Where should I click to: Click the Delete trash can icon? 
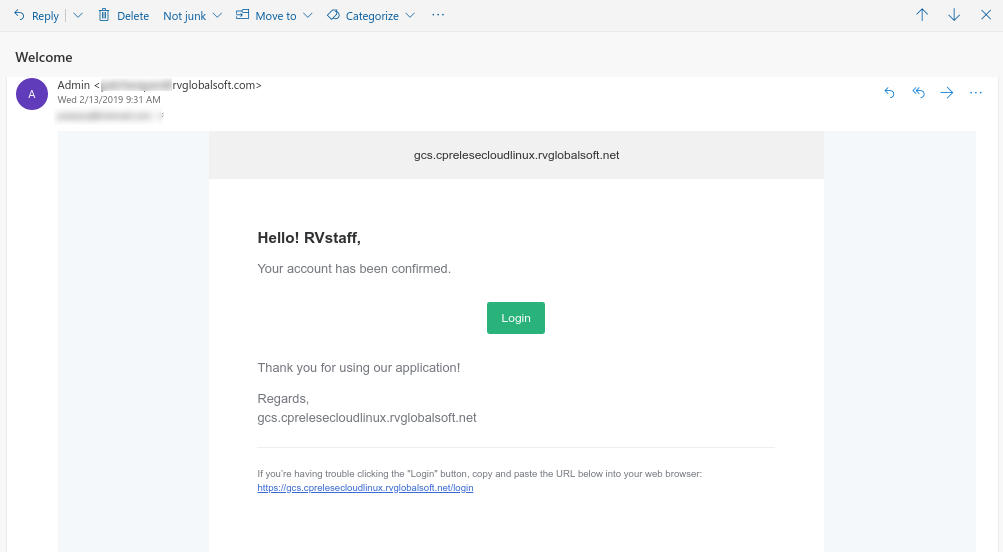(x=104, y=15)
